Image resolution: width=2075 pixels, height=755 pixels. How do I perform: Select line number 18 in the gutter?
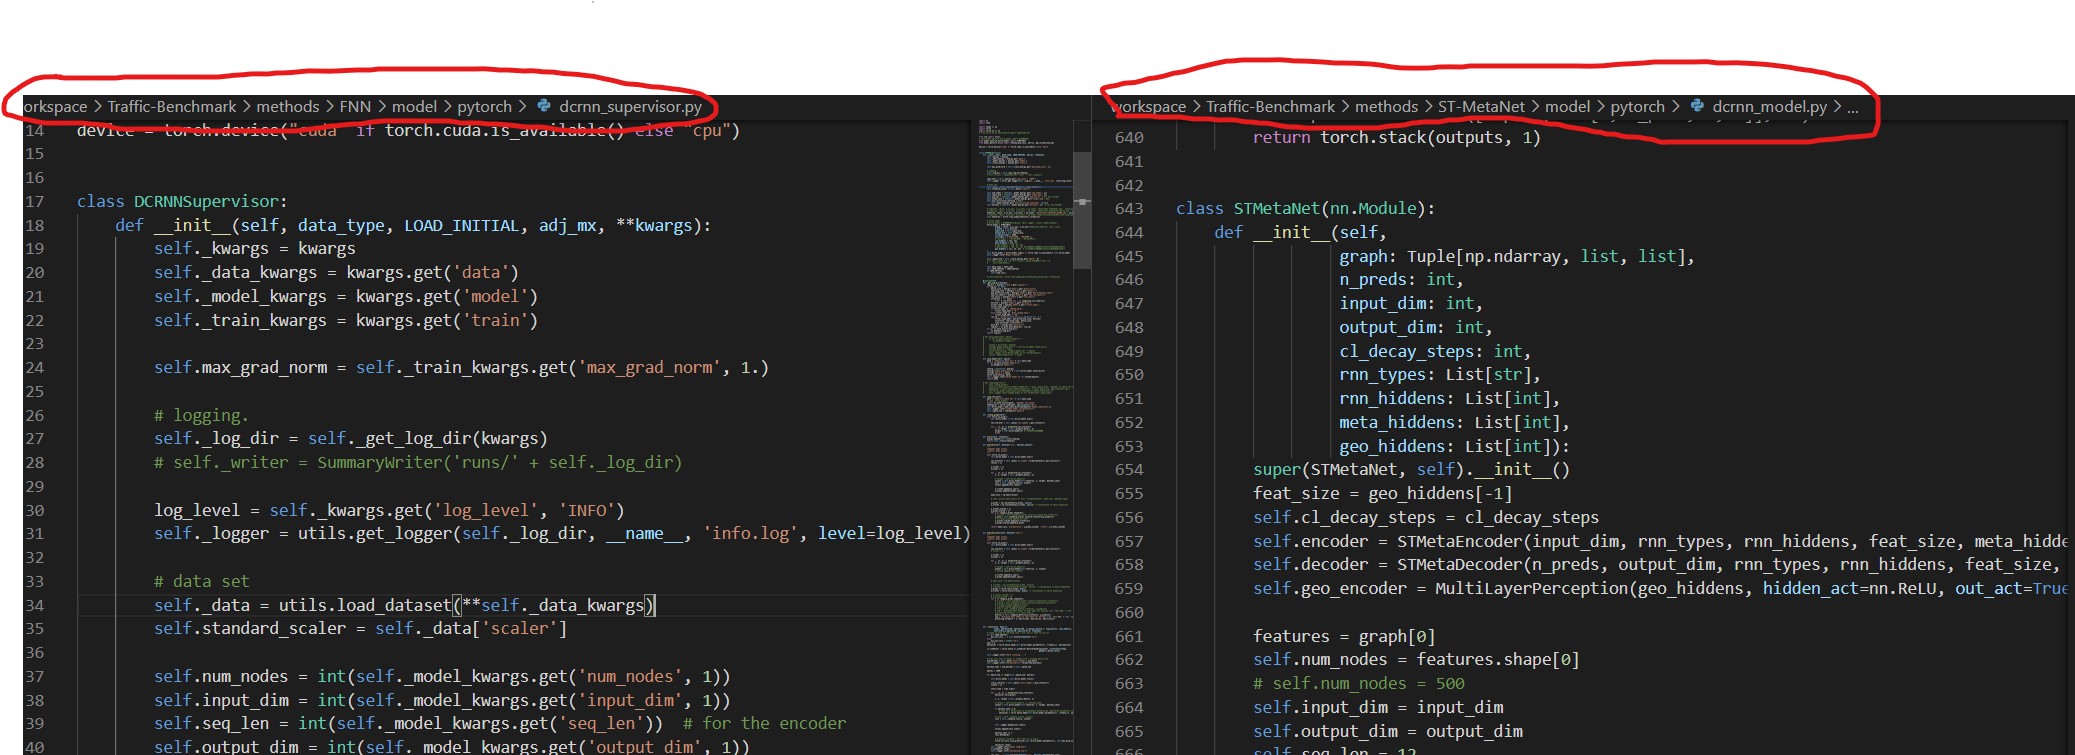pos(34,225)
